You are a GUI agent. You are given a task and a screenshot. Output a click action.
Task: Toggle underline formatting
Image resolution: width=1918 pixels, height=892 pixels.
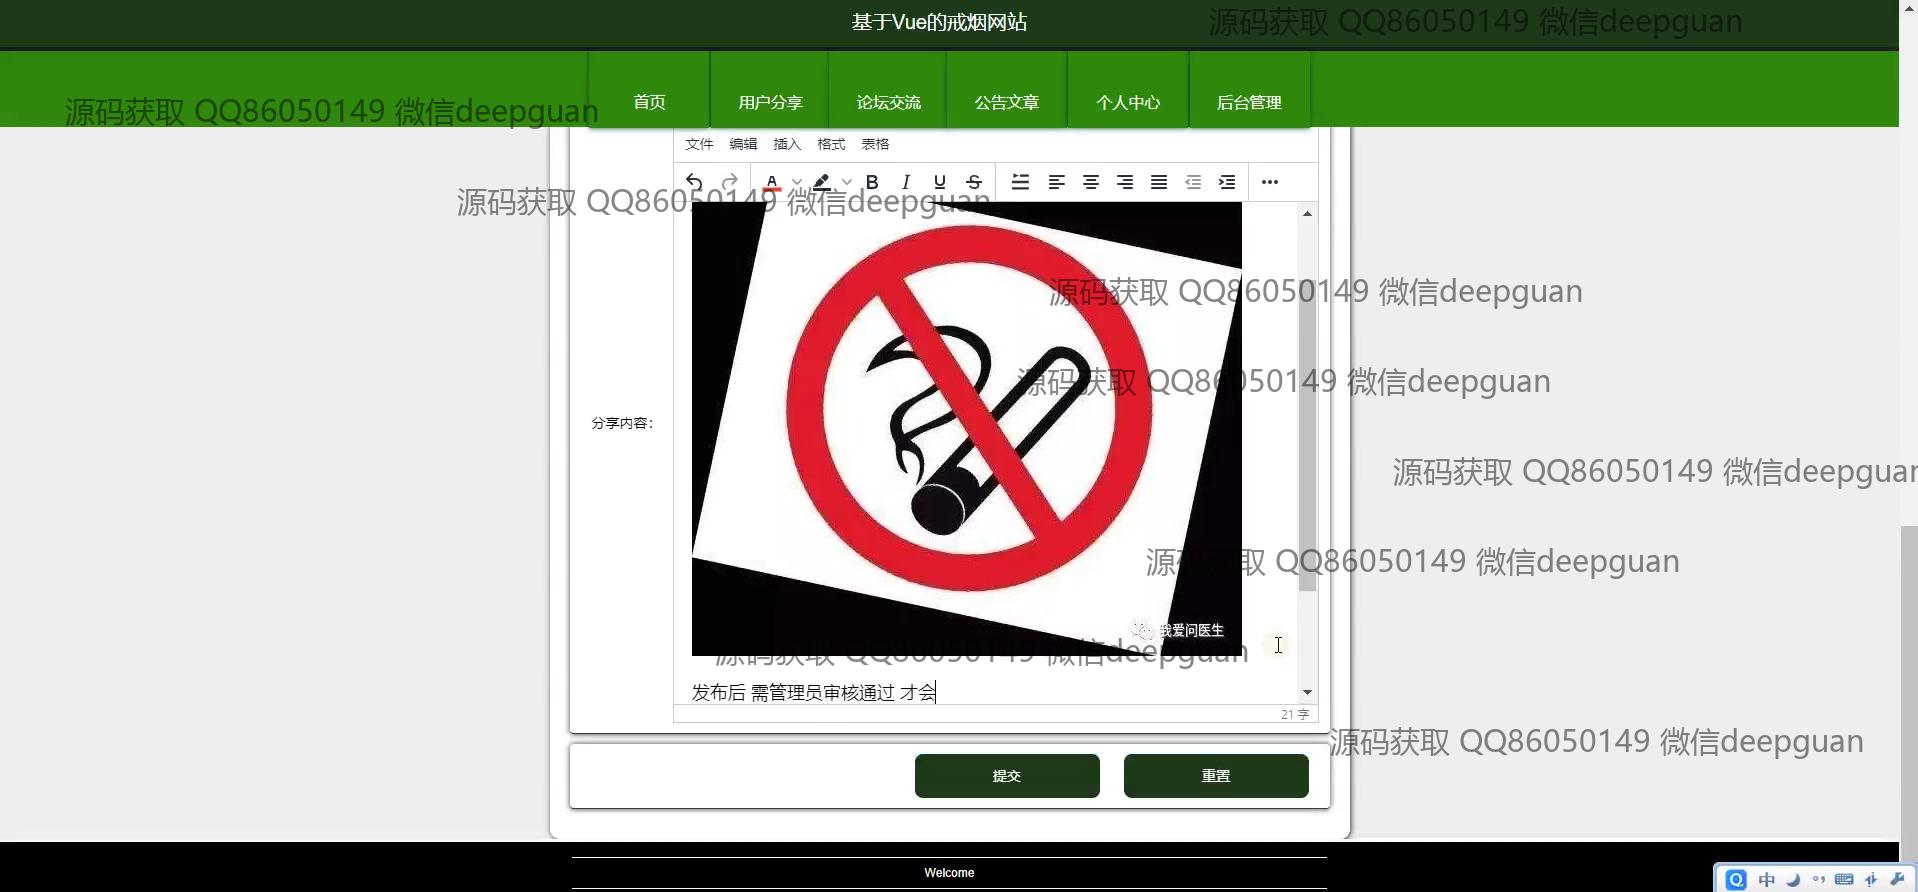pos(939,182)
